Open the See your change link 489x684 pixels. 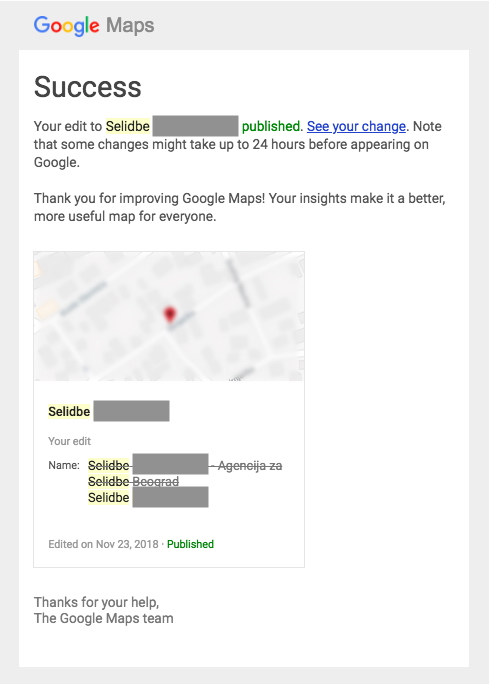(356, 126)
